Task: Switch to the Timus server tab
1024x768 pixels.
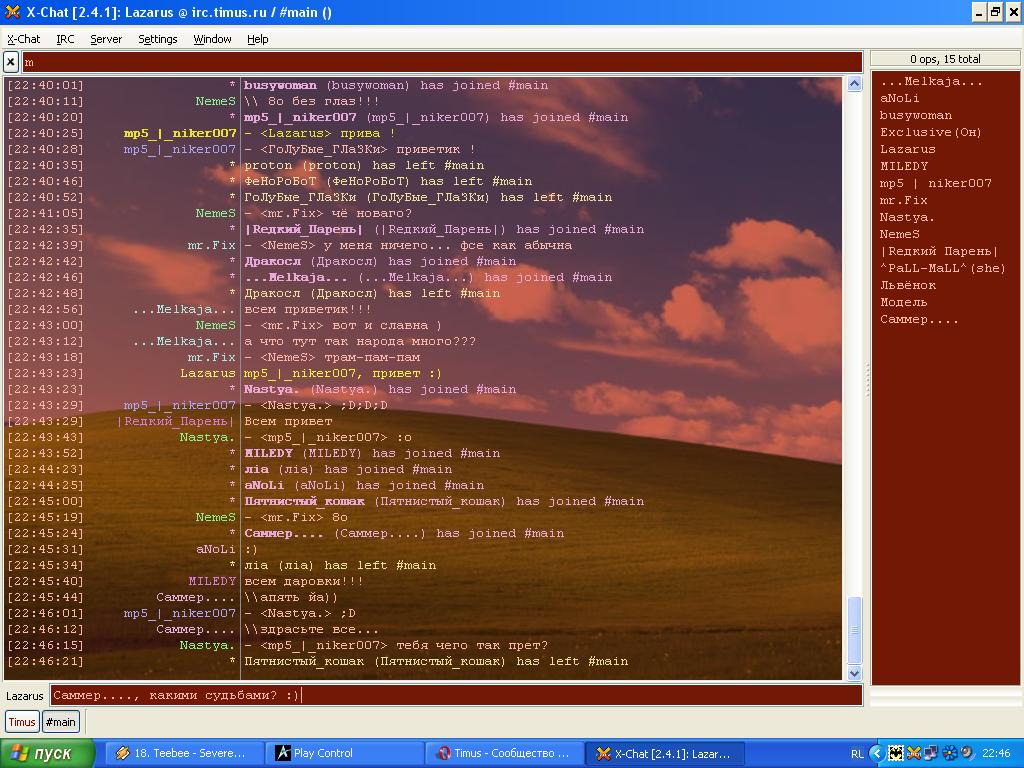Action: pyautogui.click(x=22, y=722)
